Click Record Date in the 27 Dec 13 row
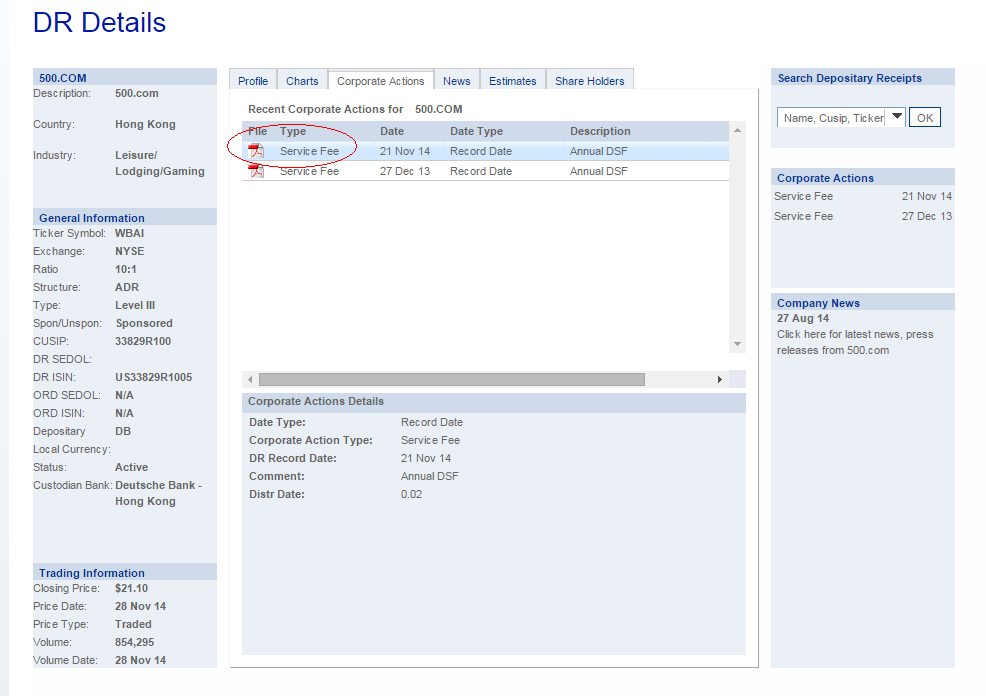986x696 pixels. tap(481, 171)
